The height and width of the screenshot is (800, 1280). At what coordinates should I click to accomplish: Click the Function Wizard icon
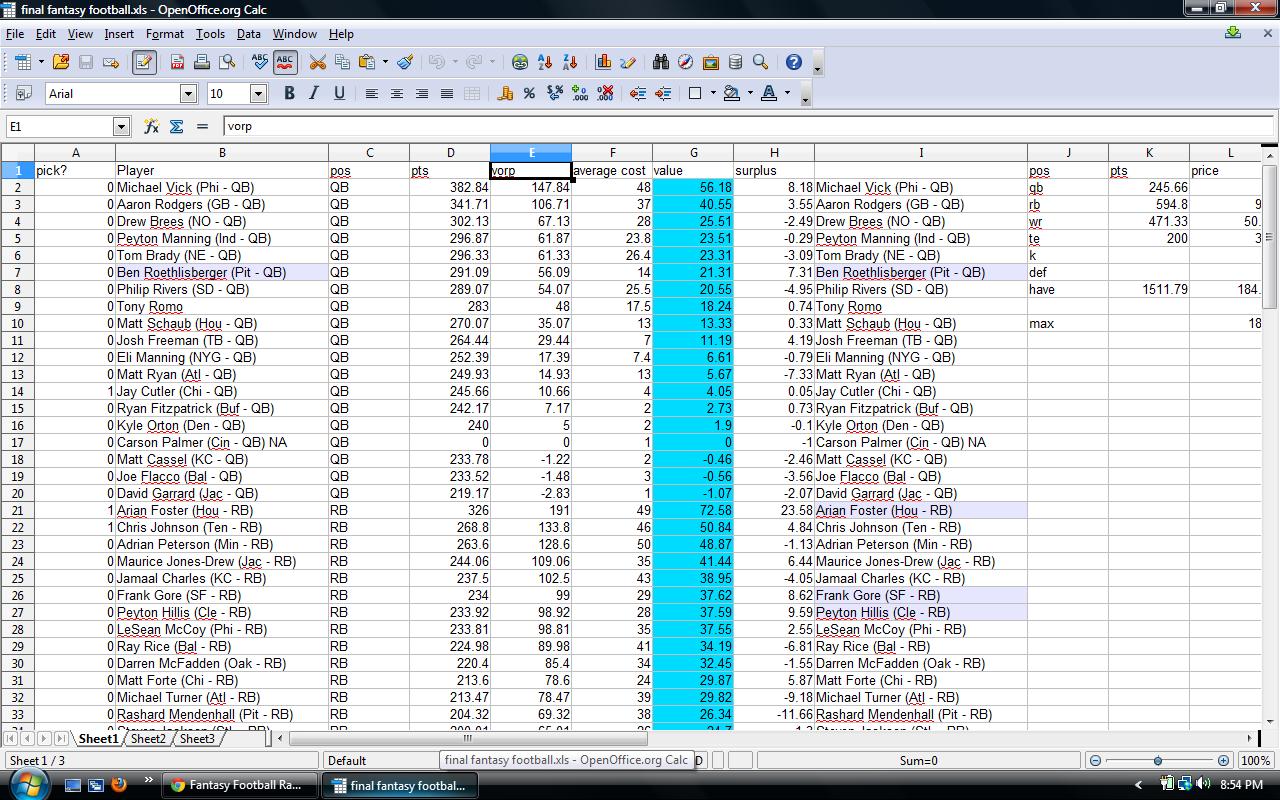pos(151,126)
